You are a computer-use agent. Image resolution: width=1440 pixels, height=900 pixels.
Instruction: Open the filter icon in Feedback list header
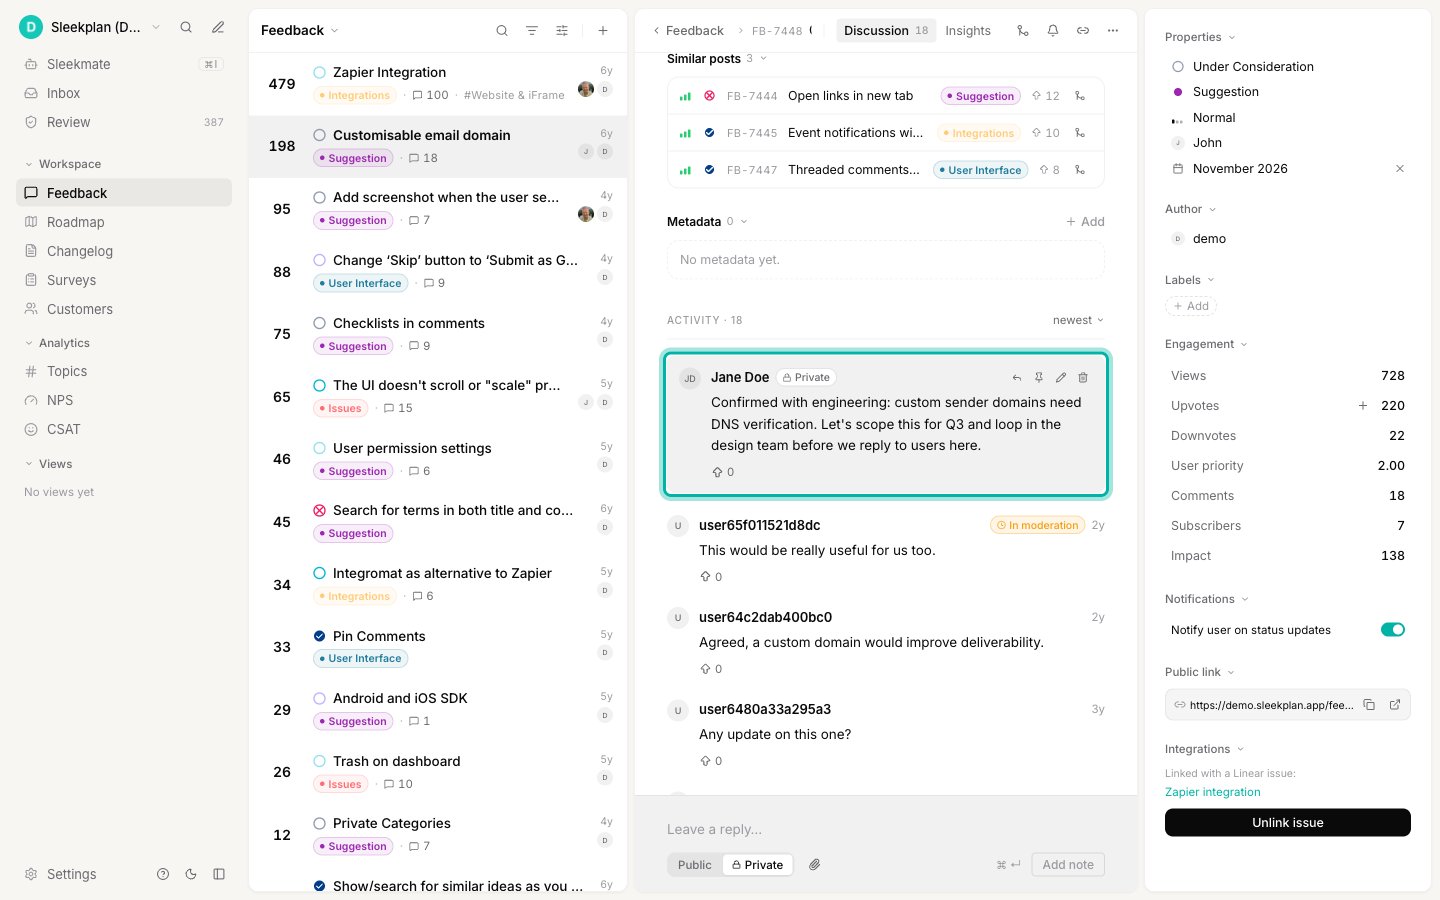click(532, 31)
